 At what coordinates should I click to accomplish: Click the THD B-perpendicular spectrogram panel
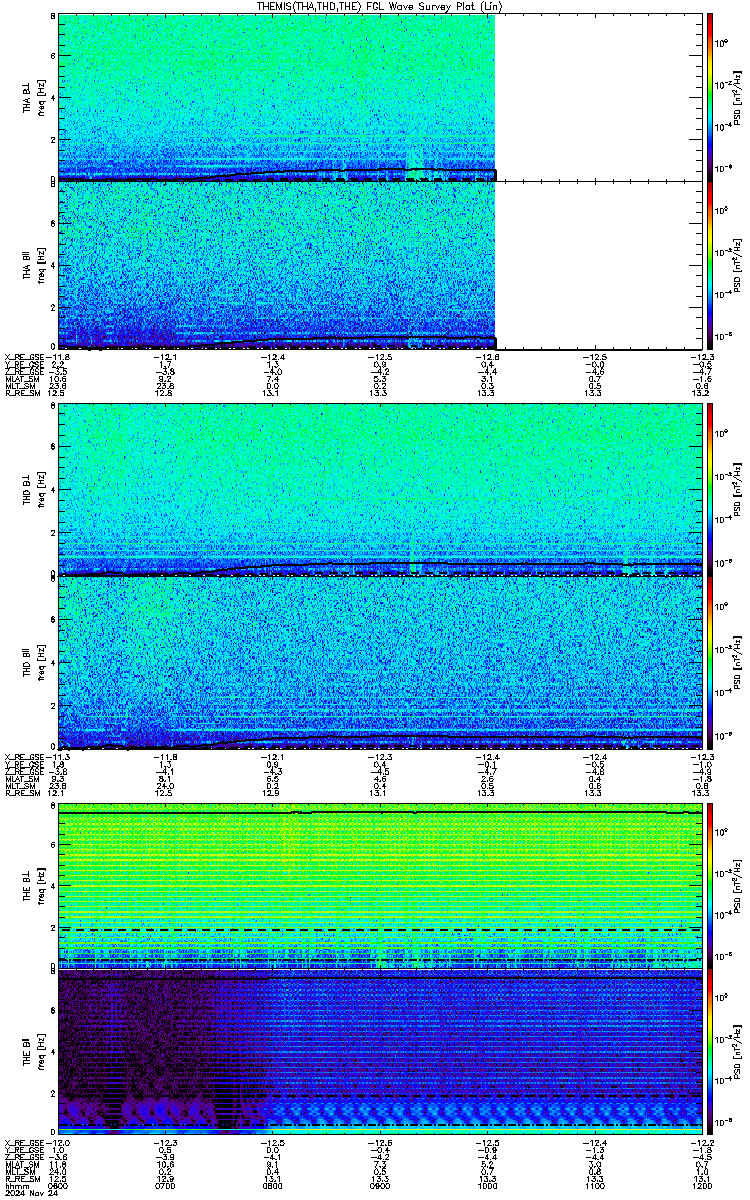[x=380, y=490]
